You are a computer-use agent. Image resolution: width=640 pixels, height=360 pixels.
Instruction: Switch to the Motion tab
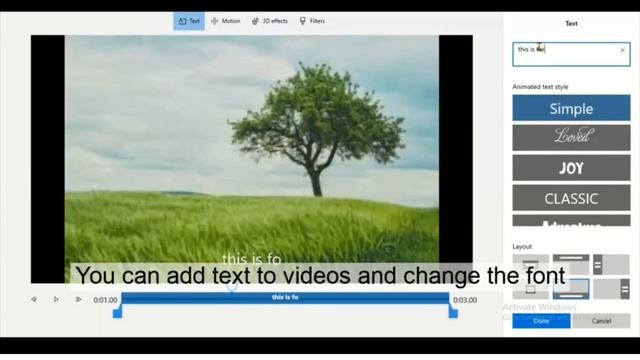[x=226, y=21]
